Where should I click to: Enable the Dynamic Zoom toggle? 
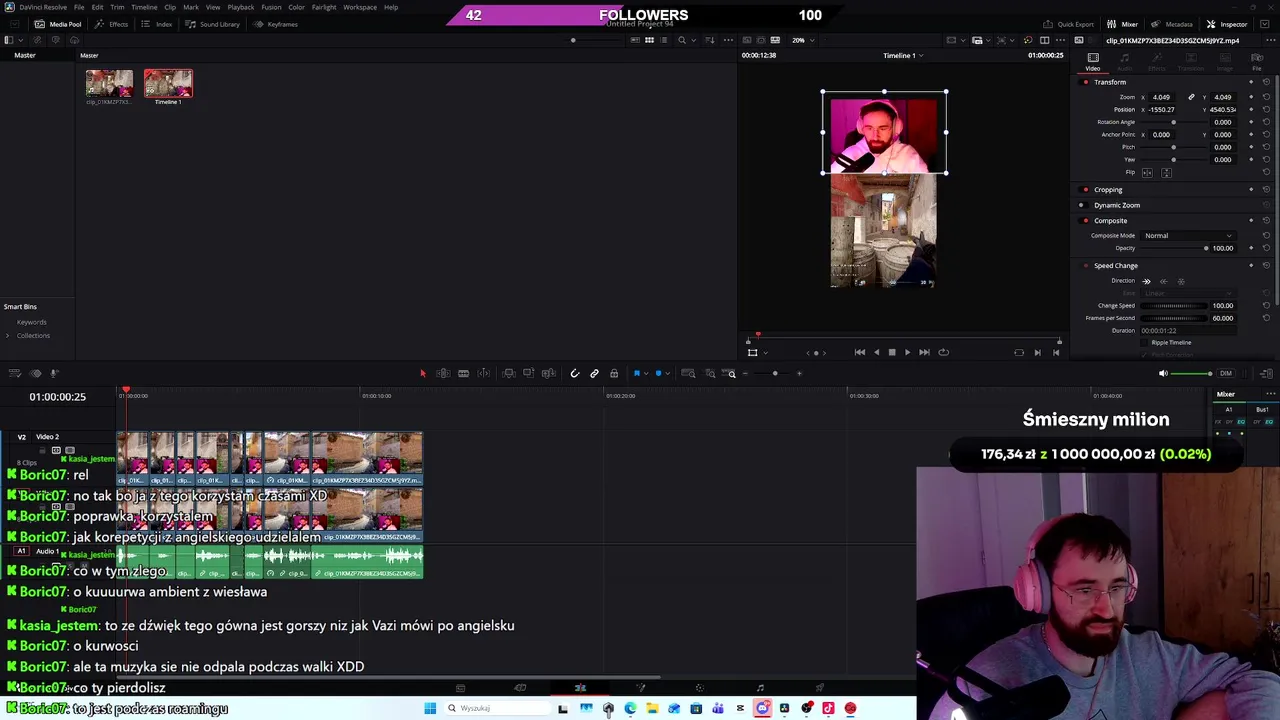pyautogui.click(x=1081, y=205)
